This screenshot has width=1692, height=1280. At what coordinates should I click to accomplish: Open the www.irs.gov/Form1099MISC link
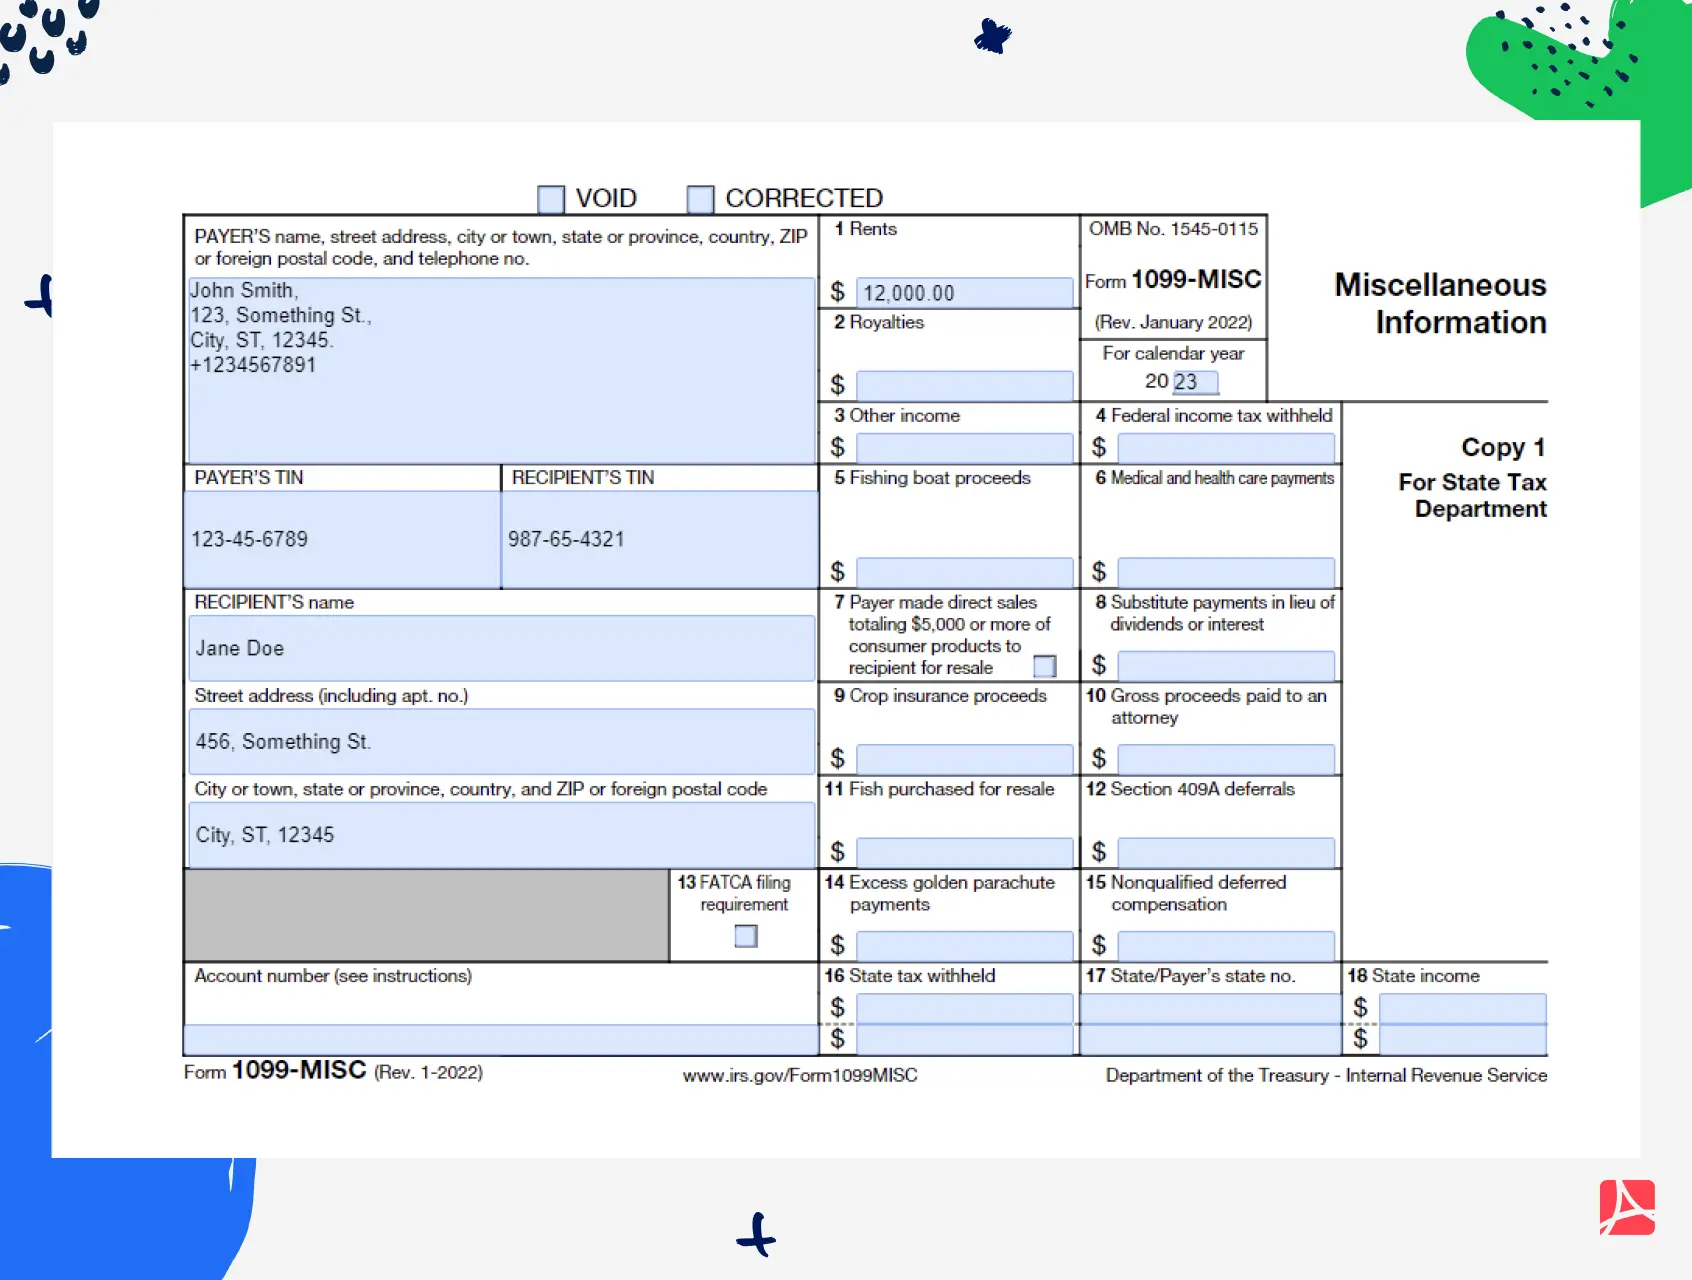[800, 1076]
